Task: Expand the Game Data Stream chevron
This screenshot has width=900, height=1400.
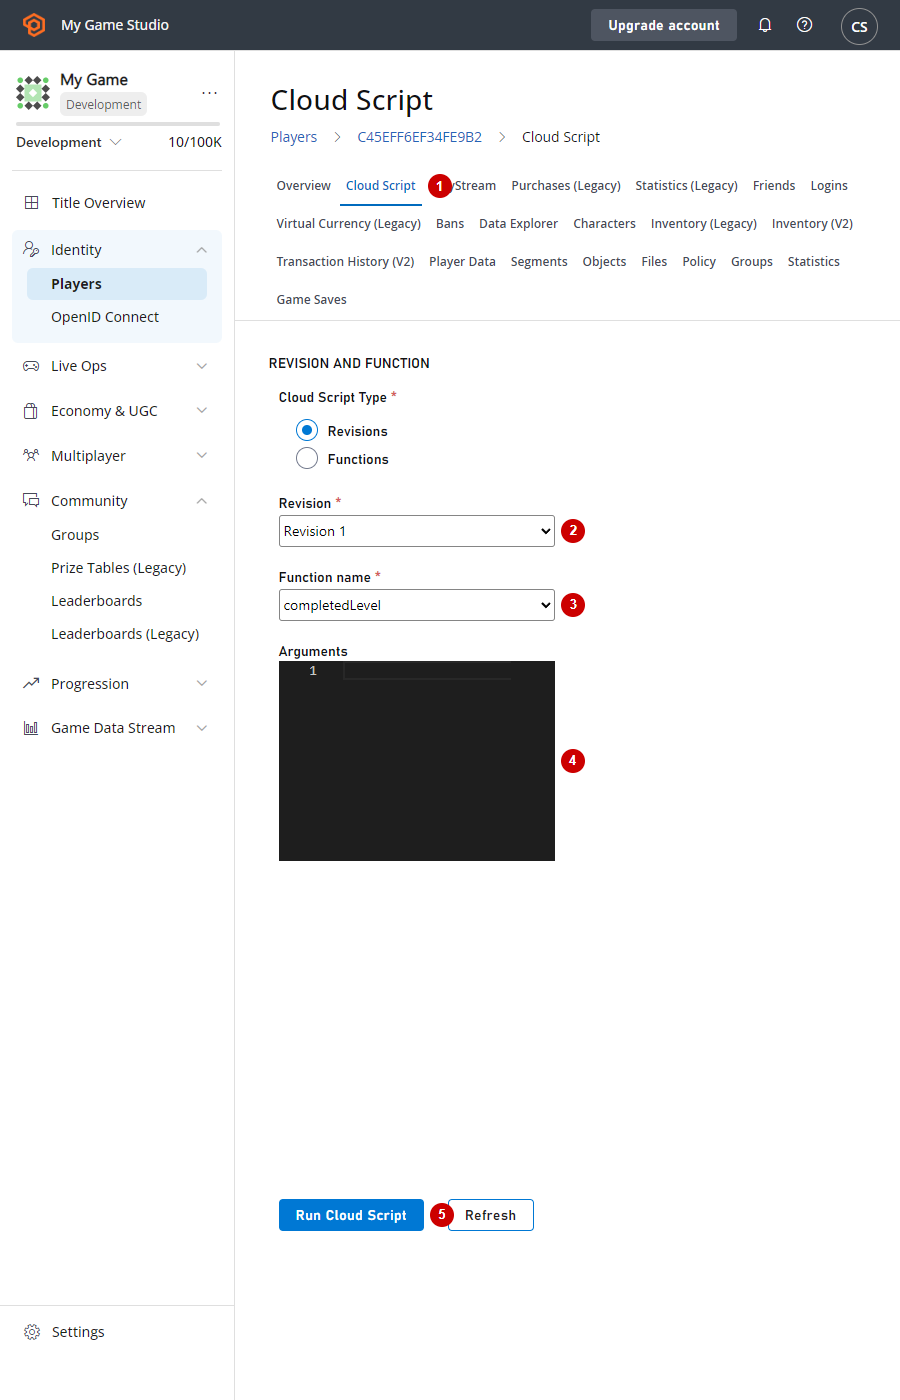Action: 202,728
